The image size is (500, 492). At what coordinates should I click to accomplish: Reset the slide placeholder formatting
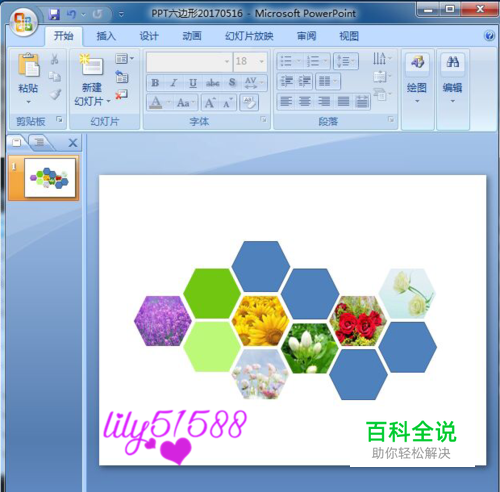(122, 77)
